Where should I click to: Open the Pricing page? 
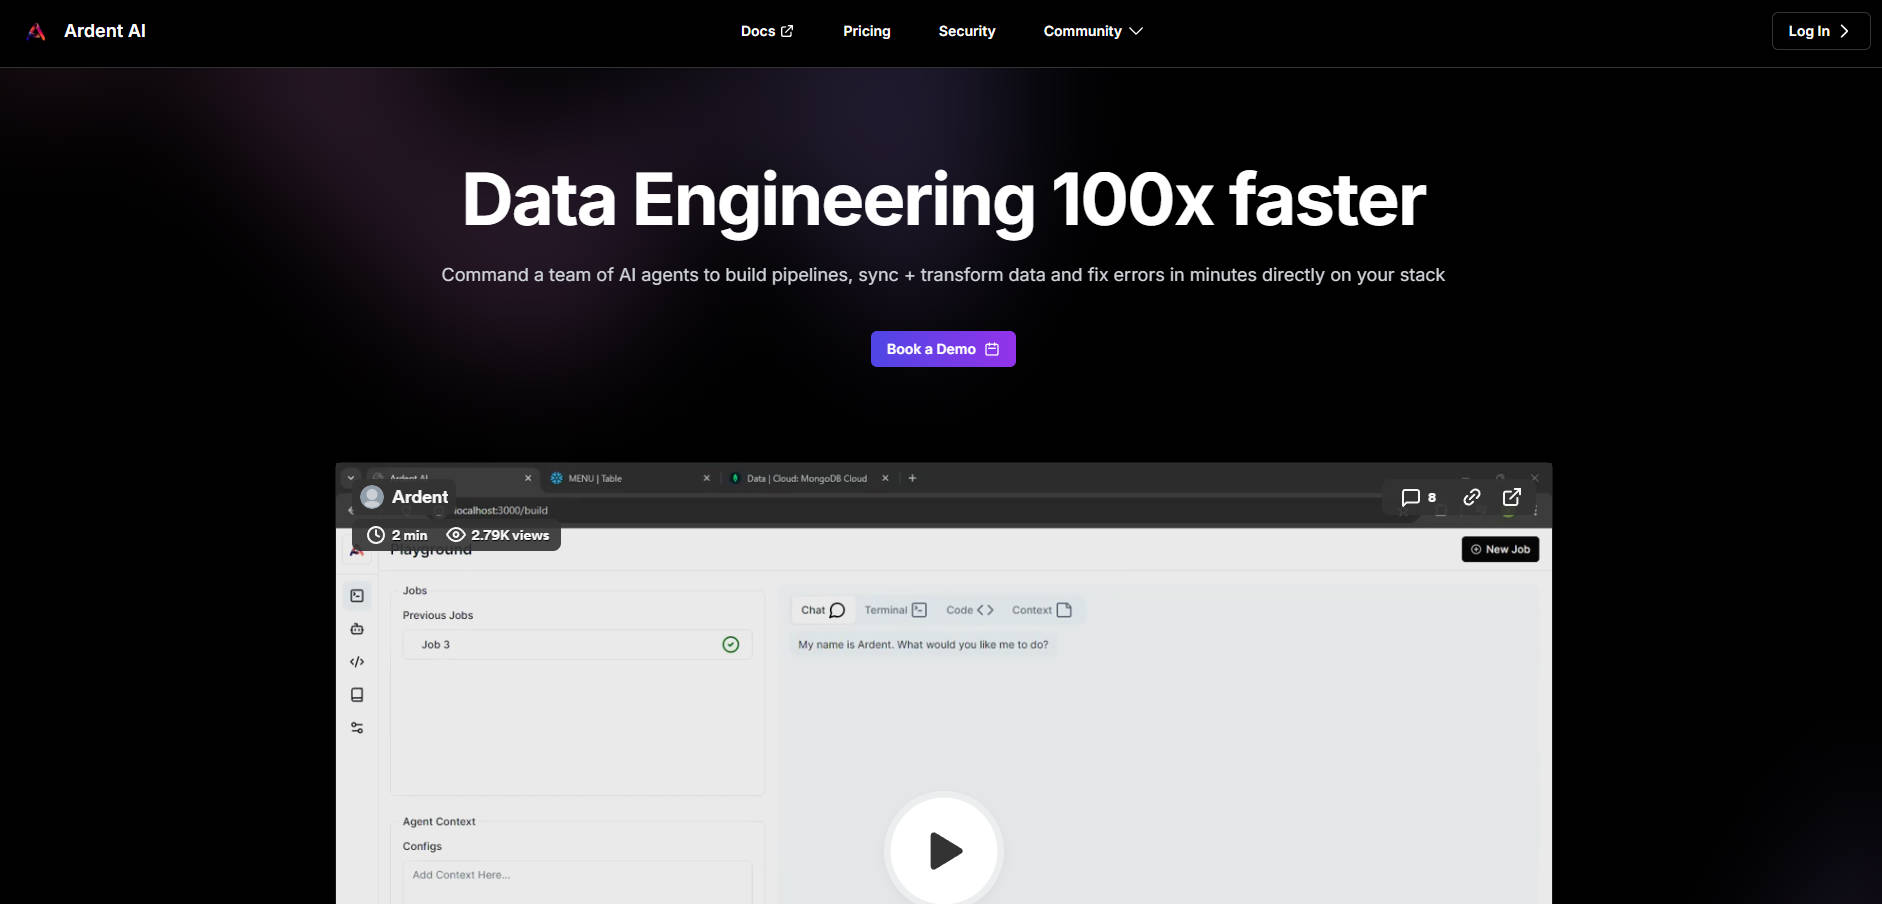pos(866,31)
